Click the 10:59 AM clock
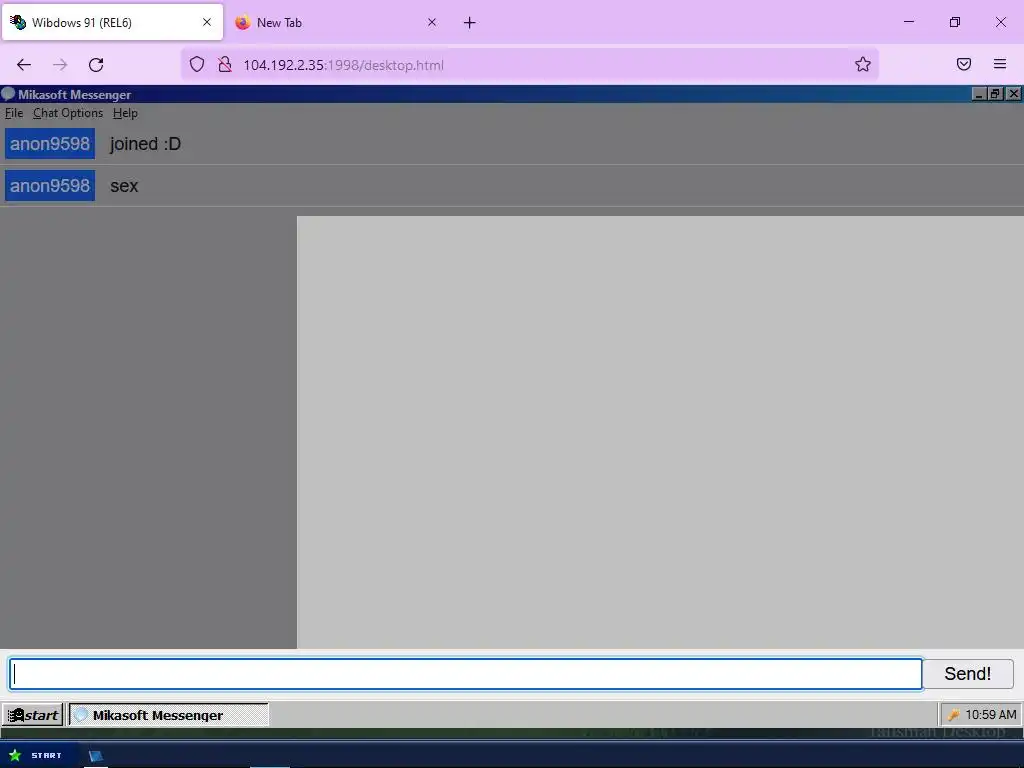Image resolution: width=1024 pixels, height=768 pixels. pyautogui.click(x=991, y=715)
